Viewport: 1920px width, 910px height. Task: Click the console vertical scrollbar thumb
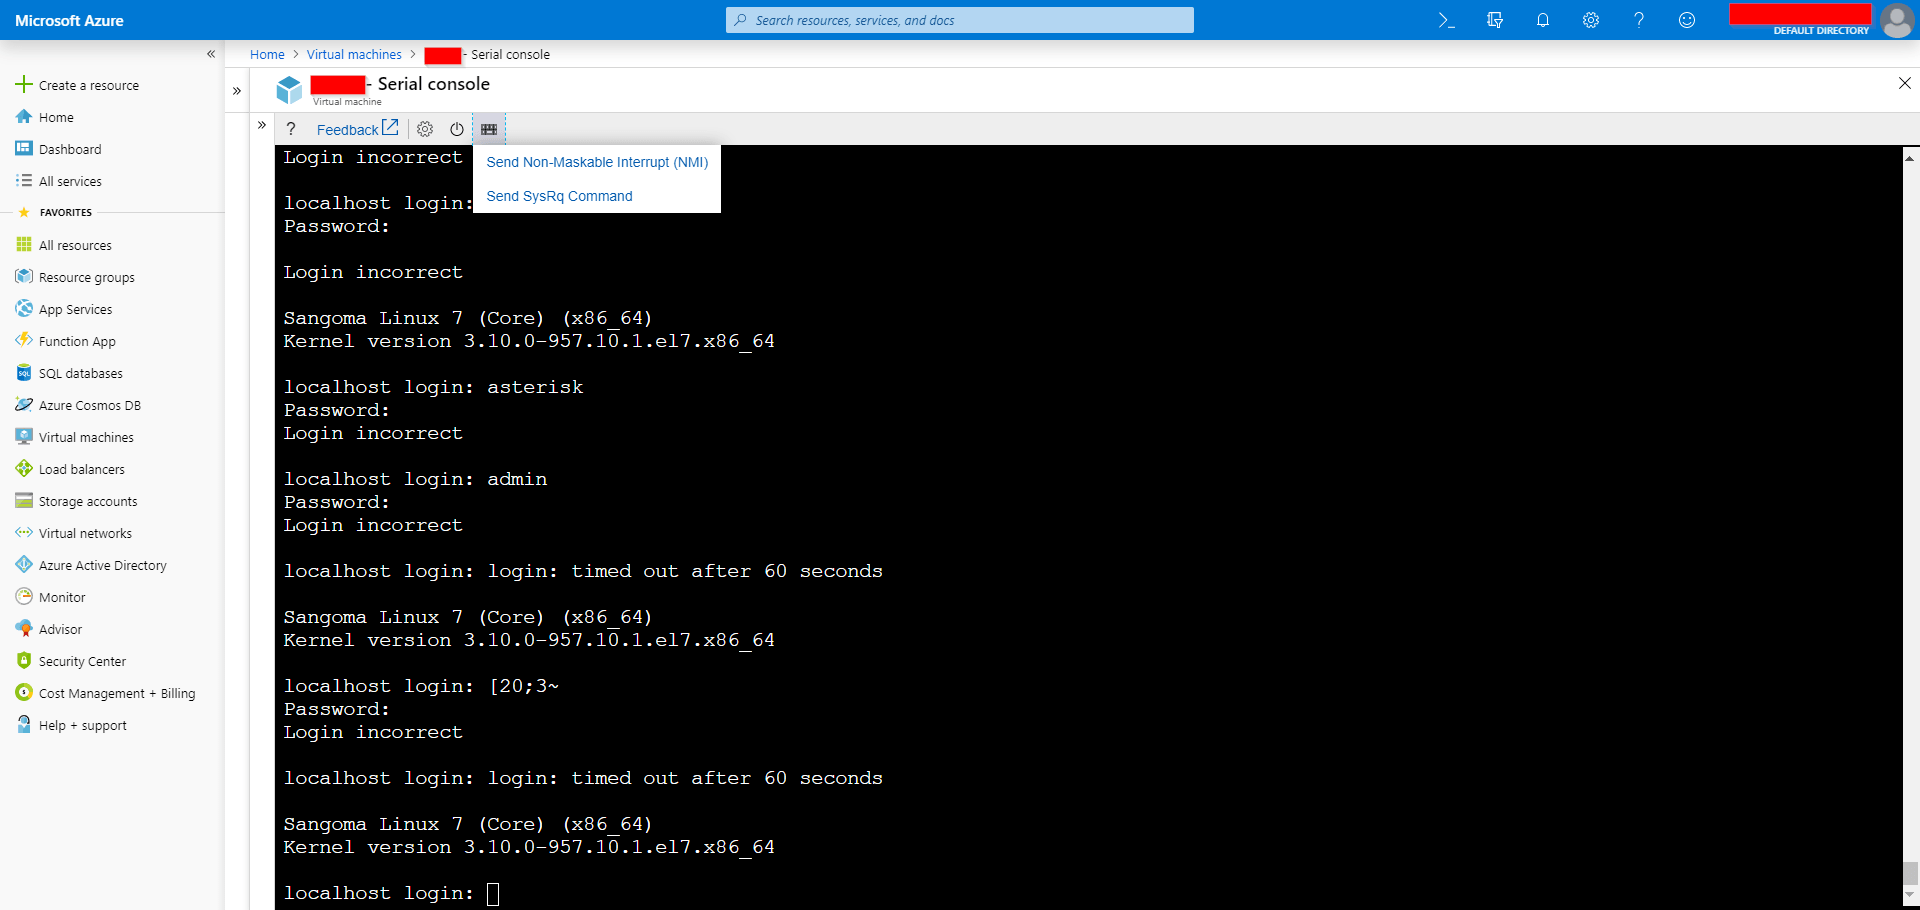[1910, 873]
